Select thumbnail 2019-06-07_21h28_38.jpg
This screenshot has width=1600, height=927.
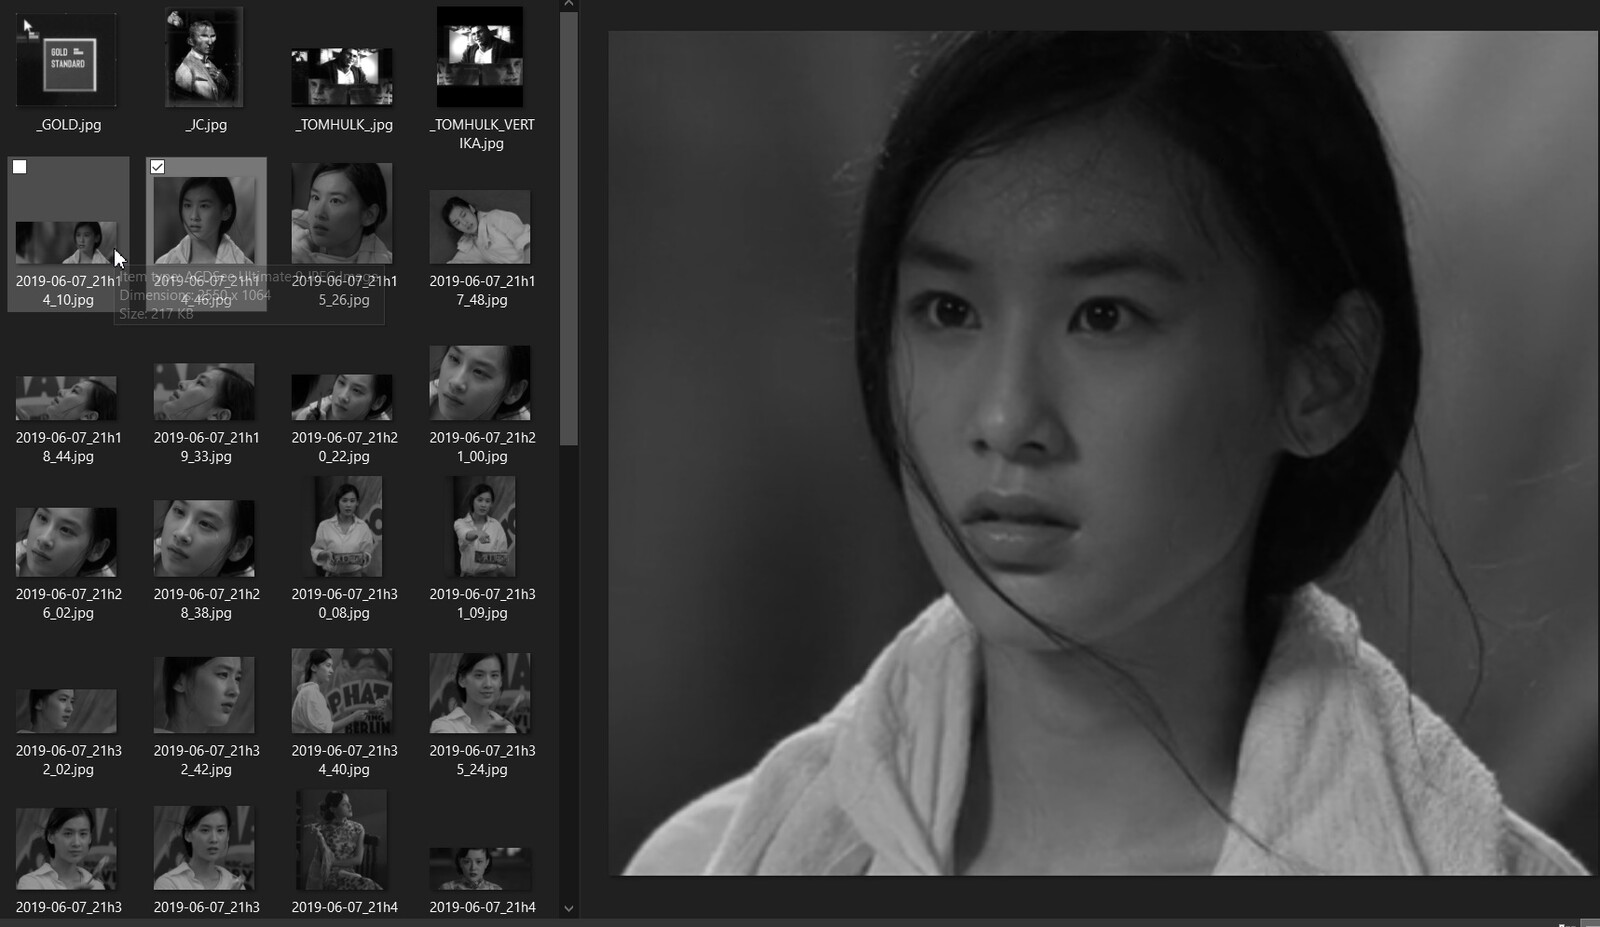click(x=204, y=538)
